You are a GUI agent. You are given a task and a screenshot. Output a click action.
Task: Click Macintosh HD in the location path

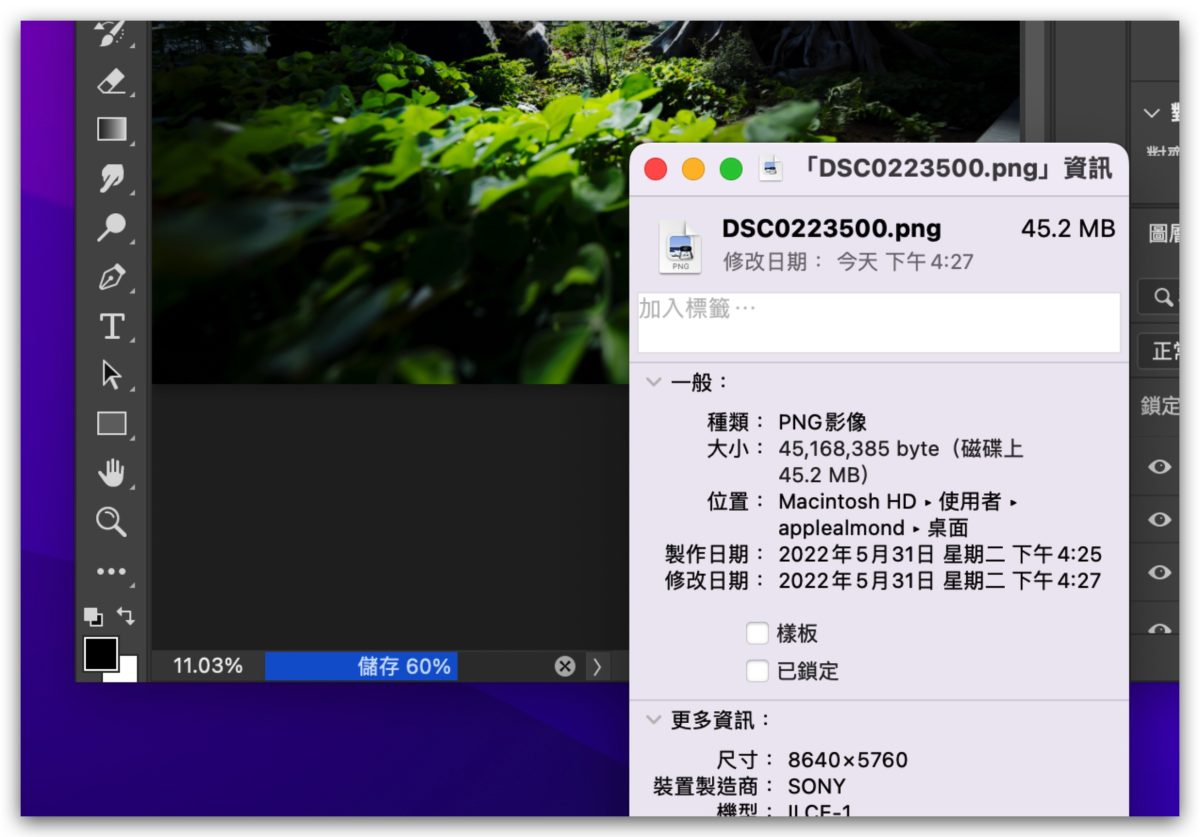848,501
